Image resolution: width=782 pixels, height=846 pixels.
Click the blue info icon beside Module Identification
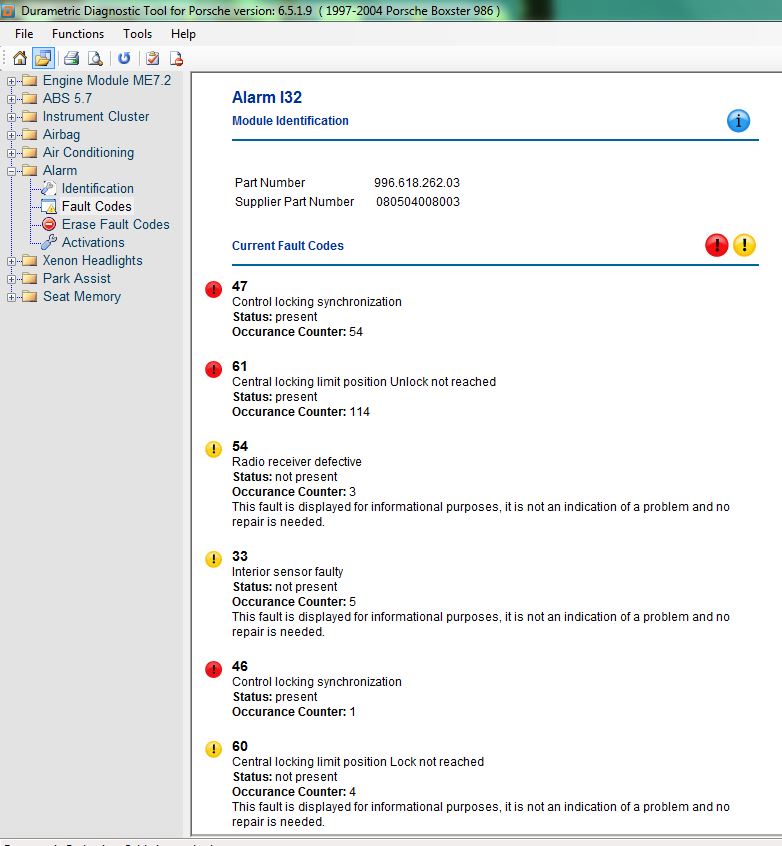[x=738, y=121]
